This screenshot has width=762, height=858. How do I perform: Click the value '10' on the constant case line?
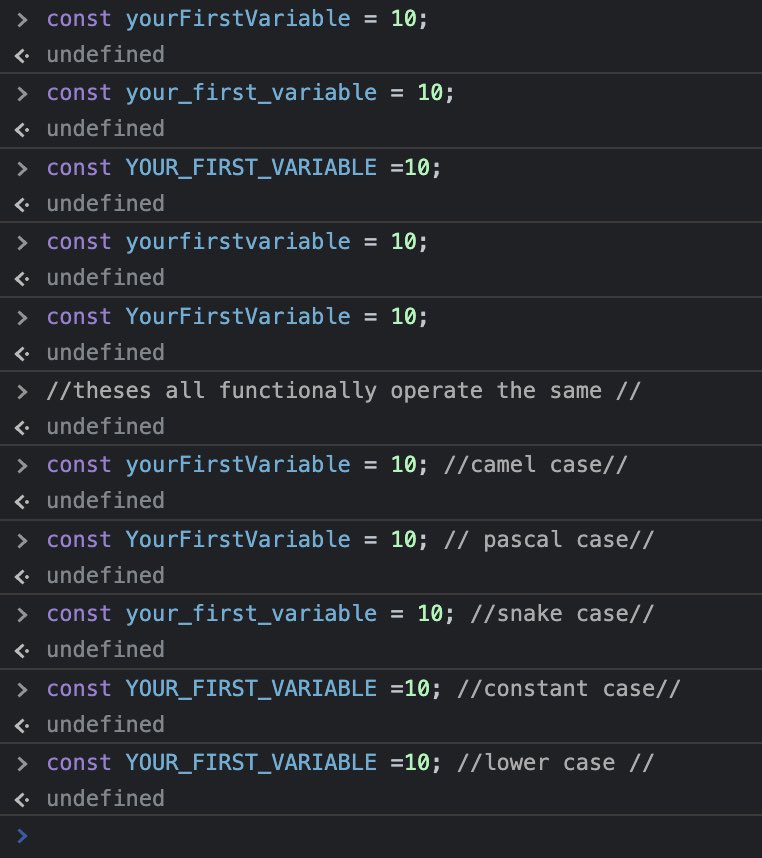point(417,688)
